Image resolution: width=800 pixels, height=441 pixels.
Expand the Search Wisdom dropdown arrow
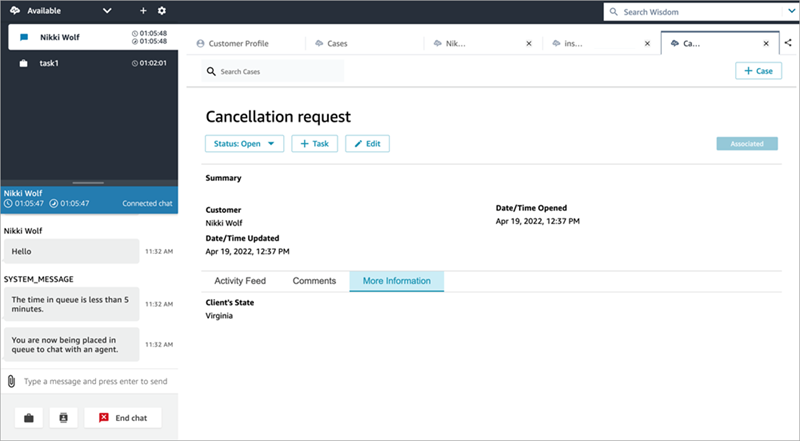789,12
